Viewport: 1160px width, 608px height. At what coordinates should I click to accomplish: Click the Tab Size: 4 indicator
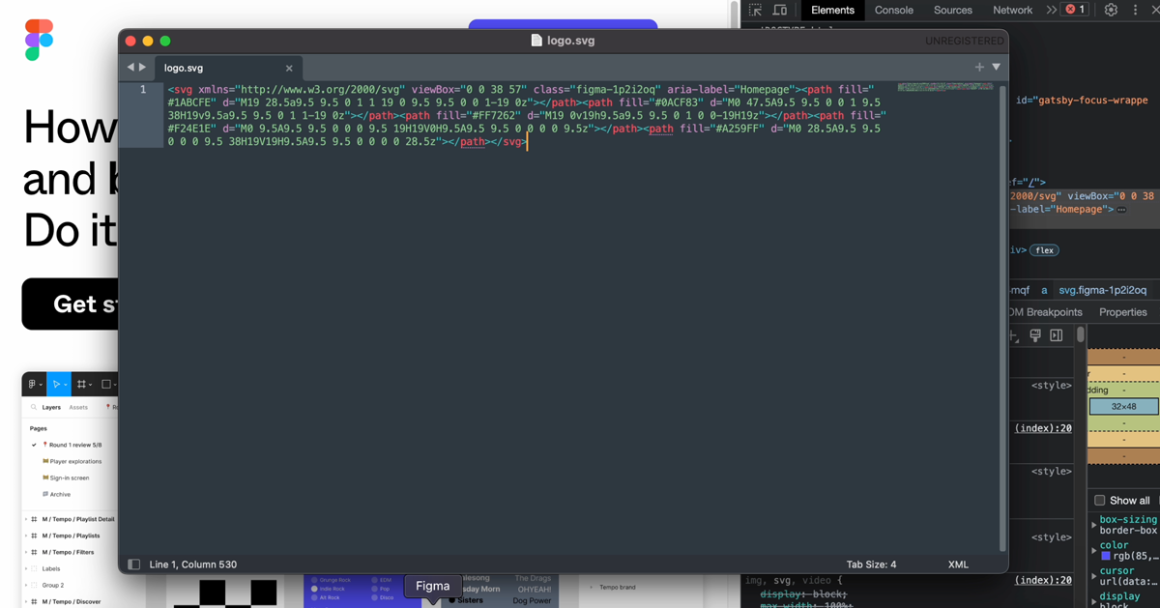871,565
